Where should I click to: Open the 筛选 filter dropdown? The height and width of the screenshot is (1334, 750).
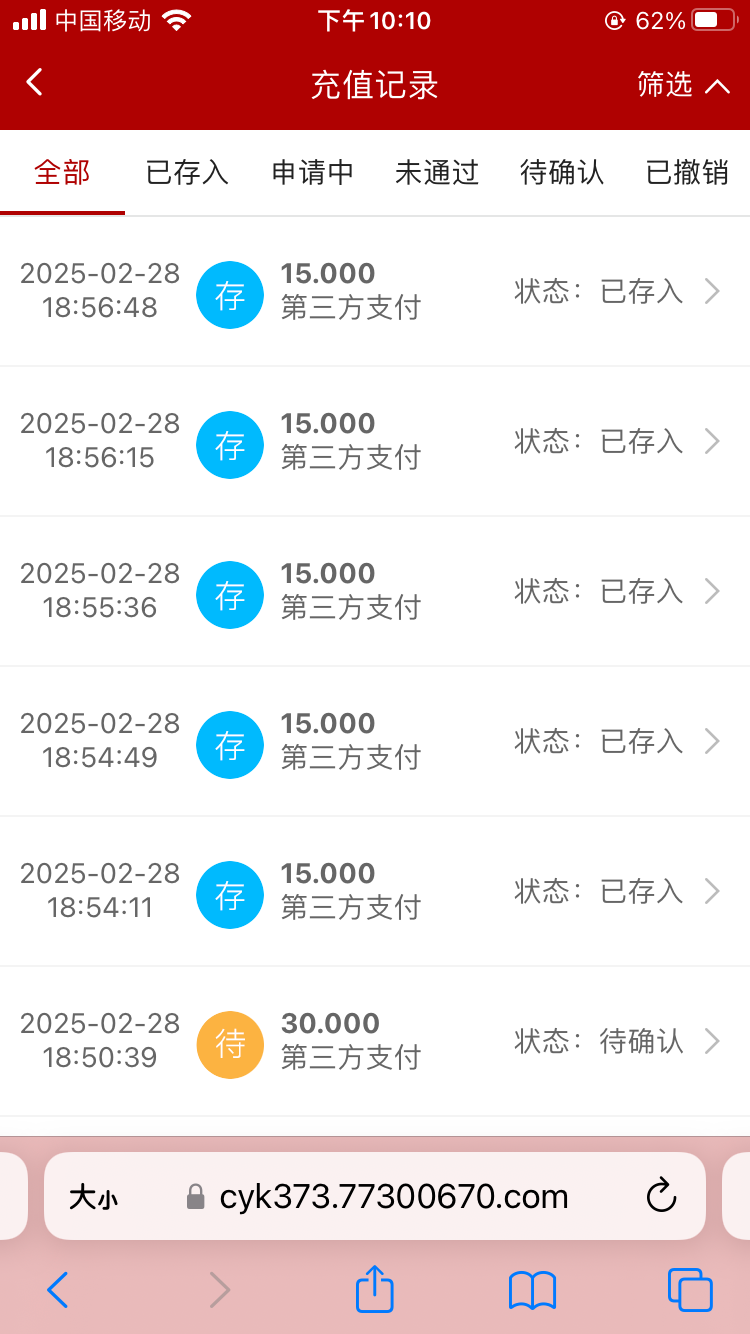[683, 85]
